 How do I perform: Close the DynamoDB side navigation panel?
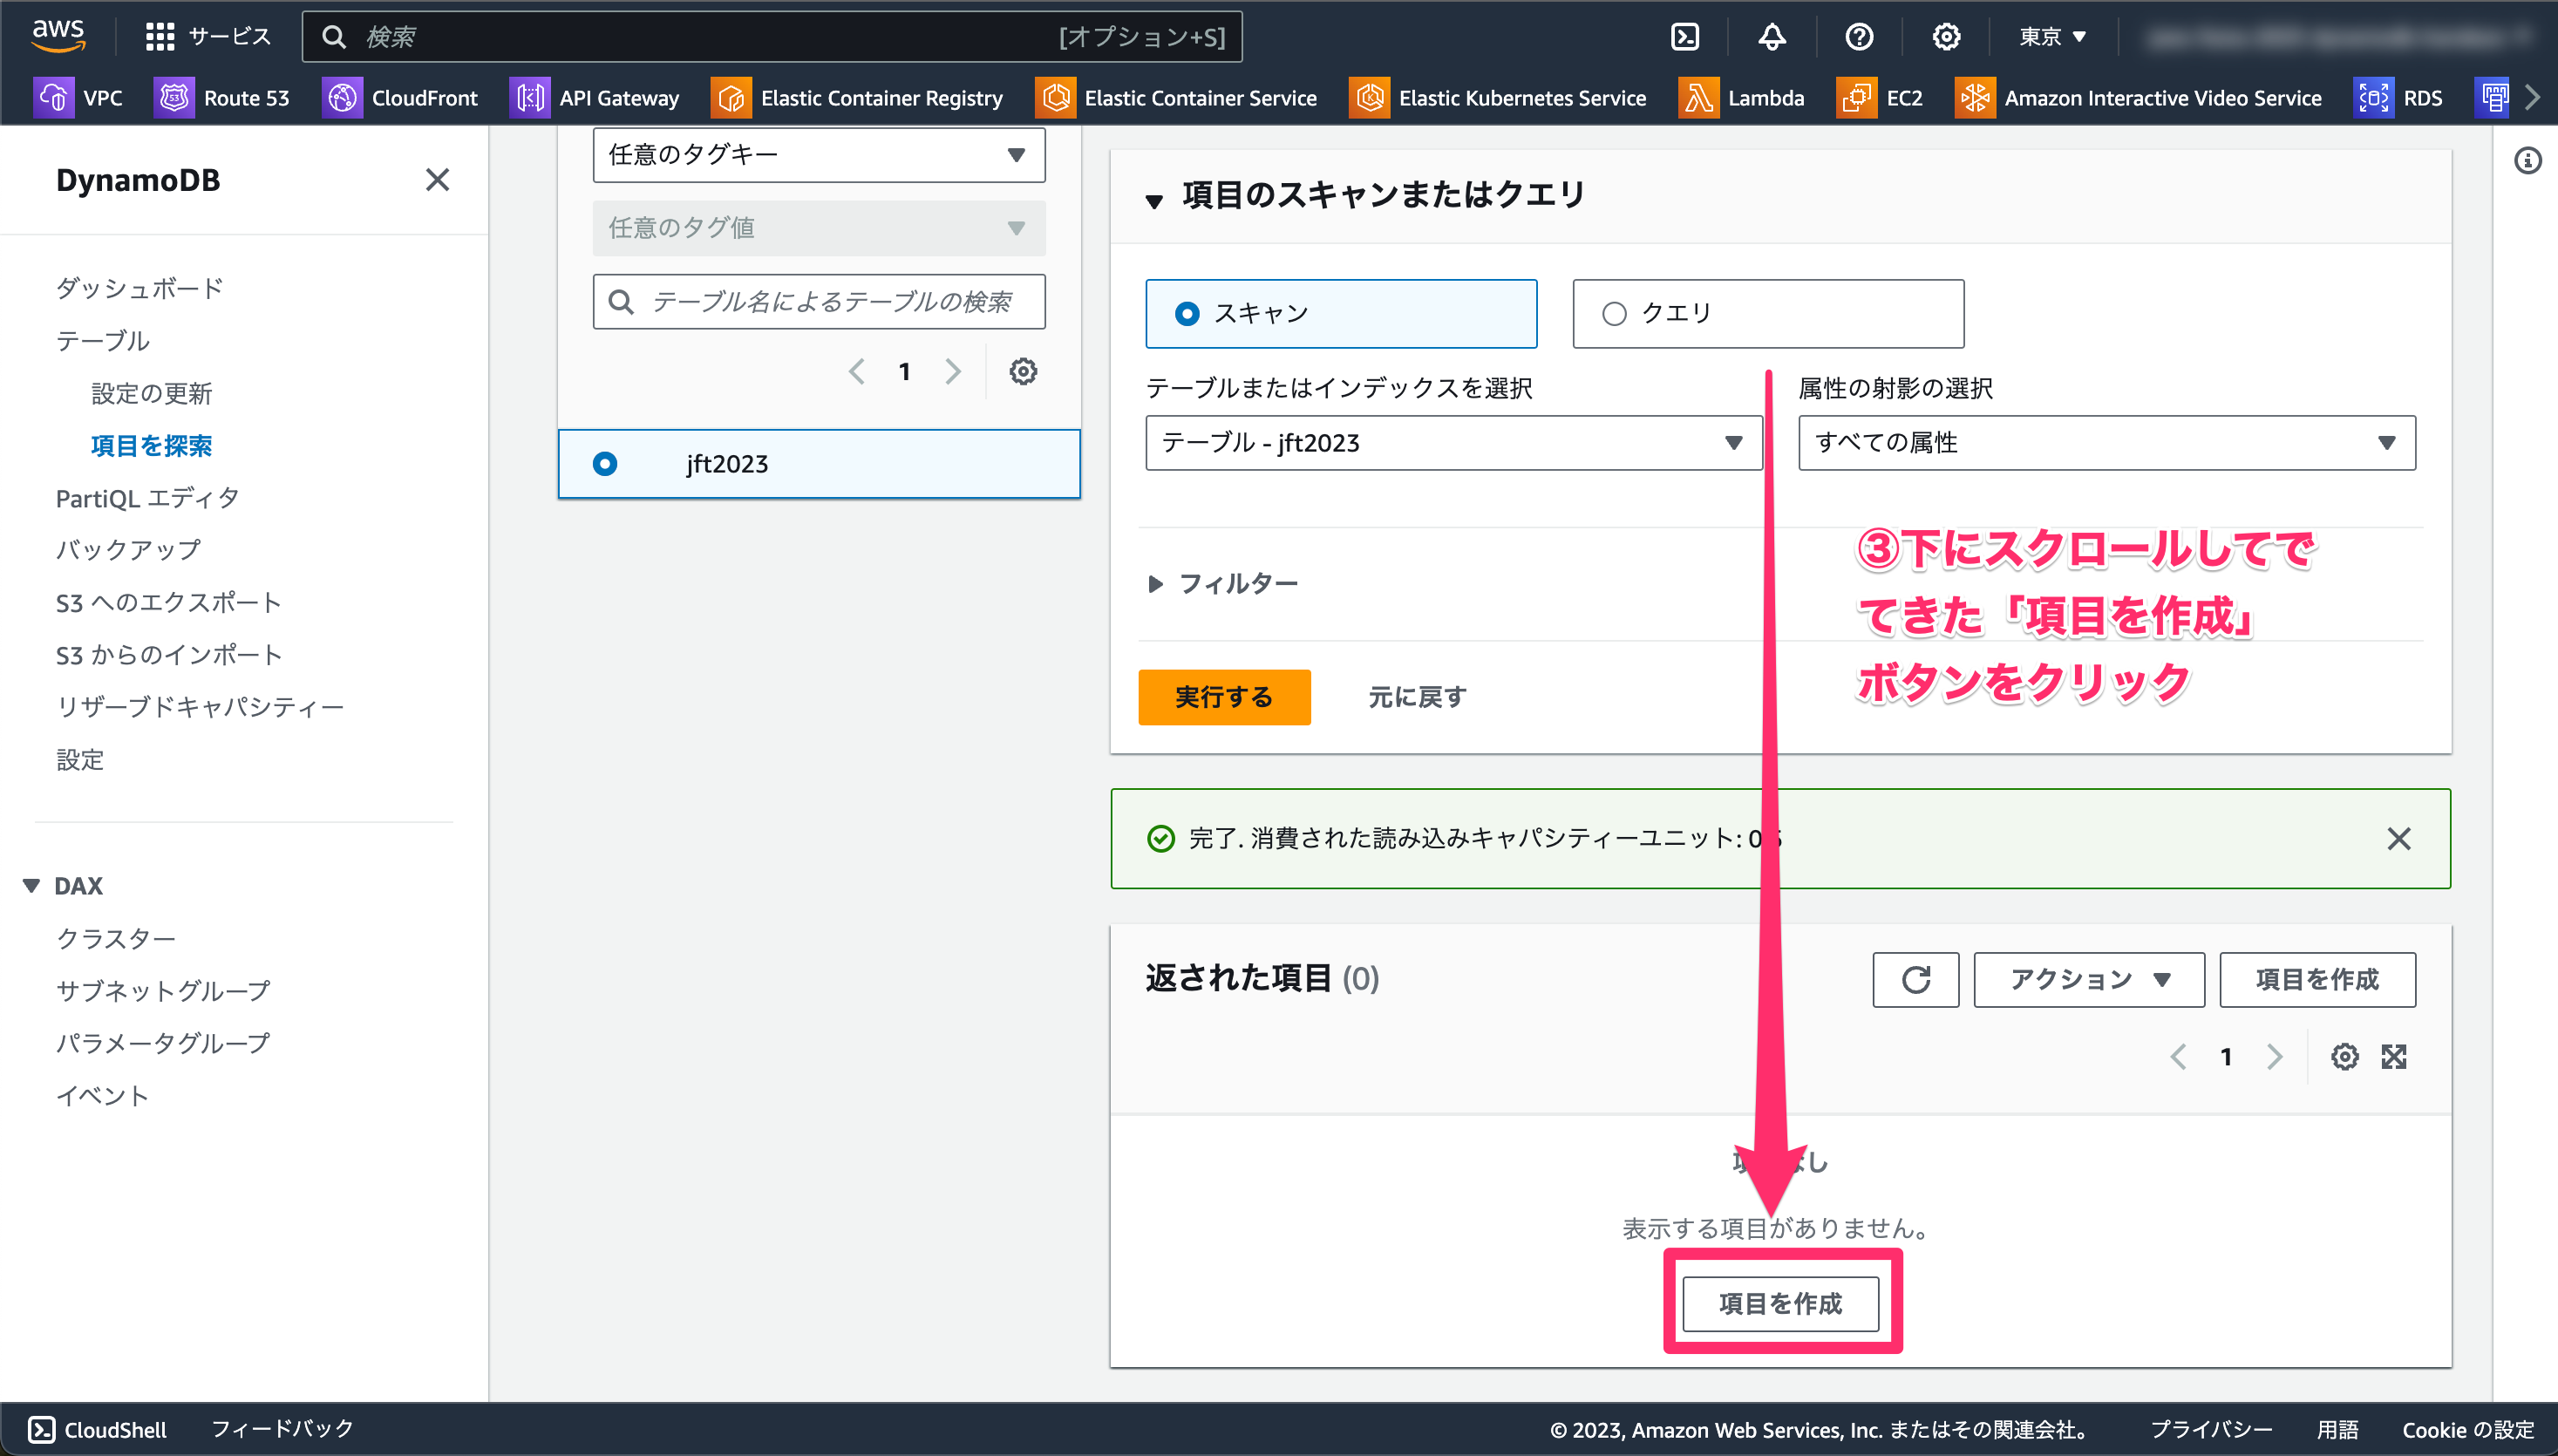437,180
